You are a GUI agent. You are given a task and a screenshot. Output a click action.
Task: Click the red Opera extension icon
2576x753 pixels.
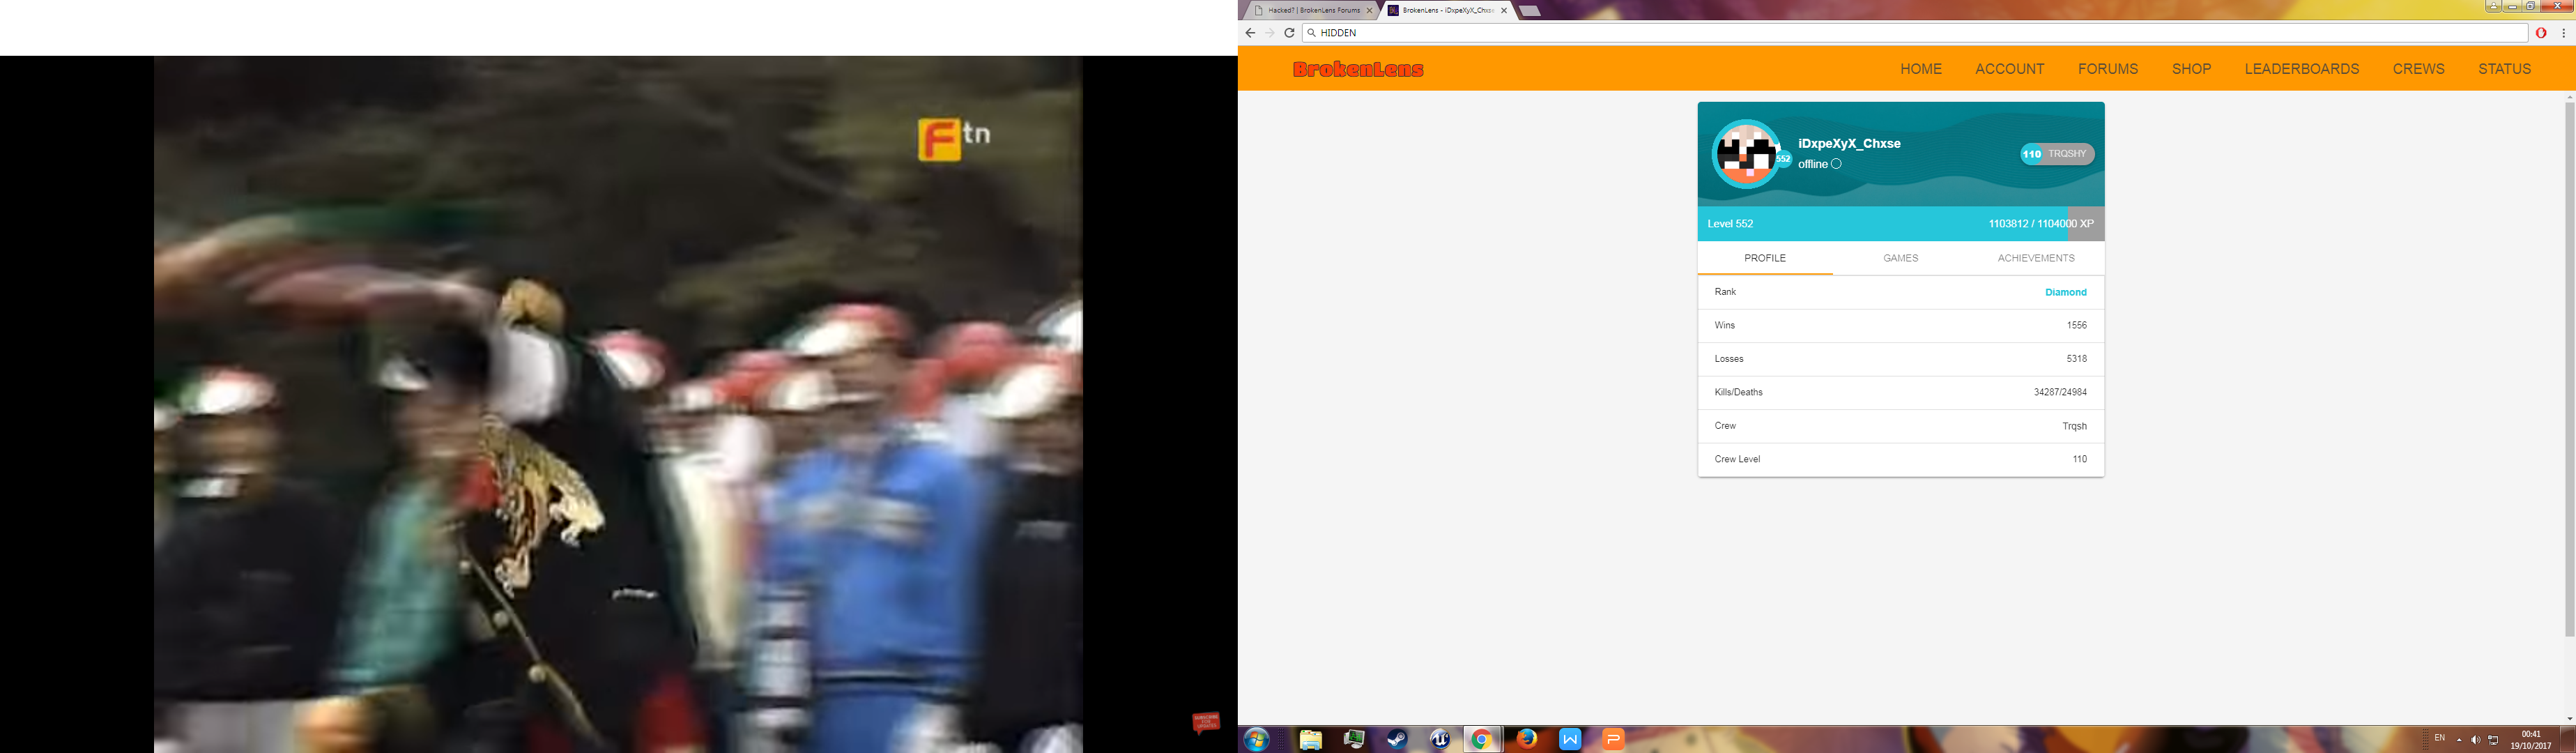click(x=2541, y=33)
